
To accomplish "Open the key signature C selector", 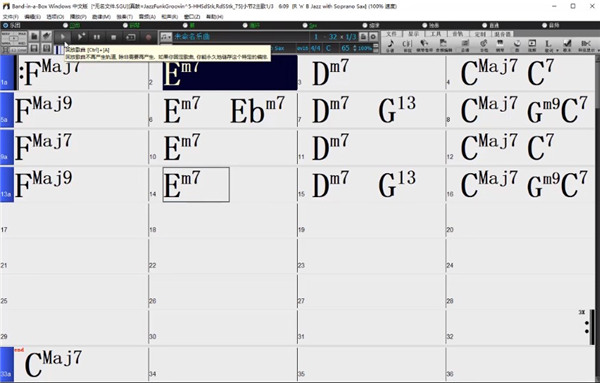I will pos(328,48).
